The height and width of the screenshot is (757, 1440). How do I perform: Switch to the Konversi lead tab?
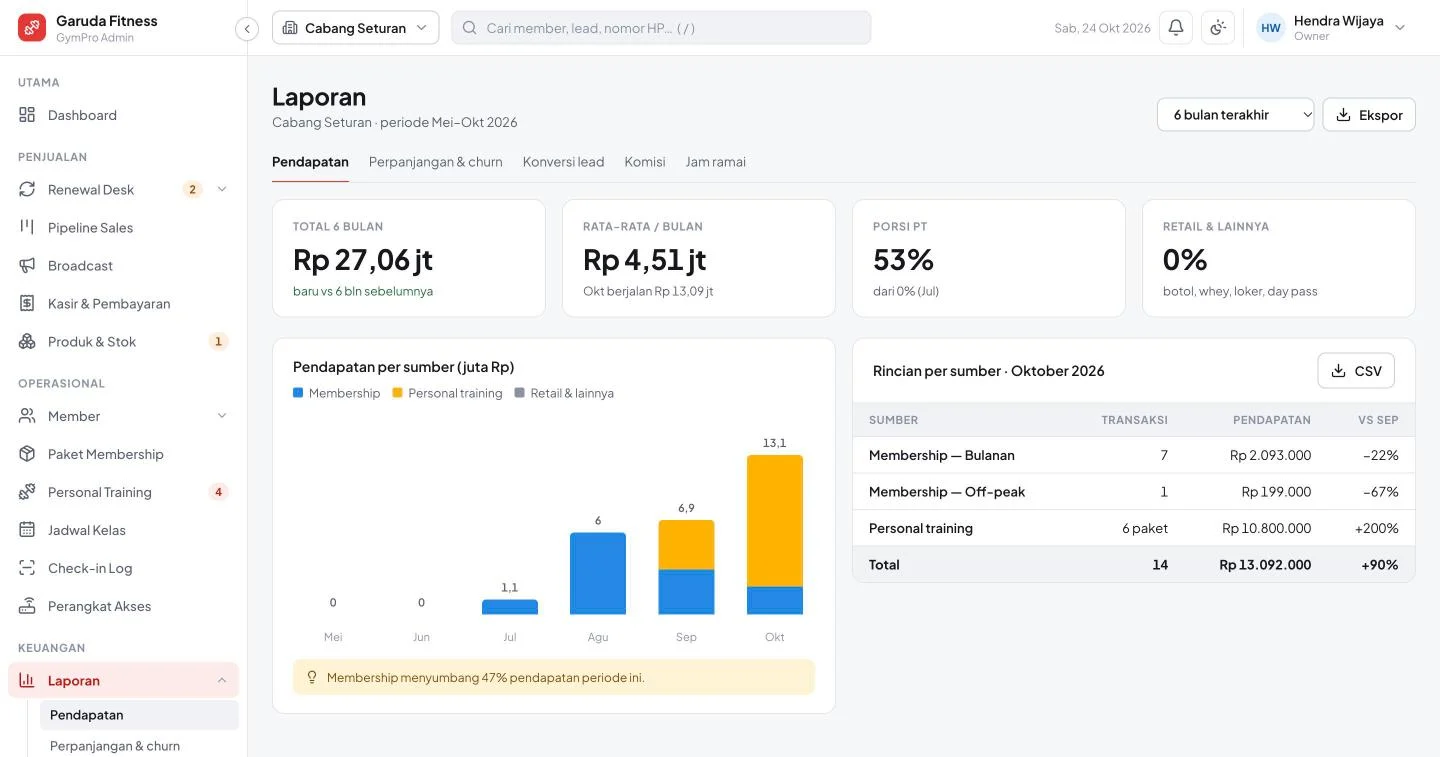(x=563, y=162)
